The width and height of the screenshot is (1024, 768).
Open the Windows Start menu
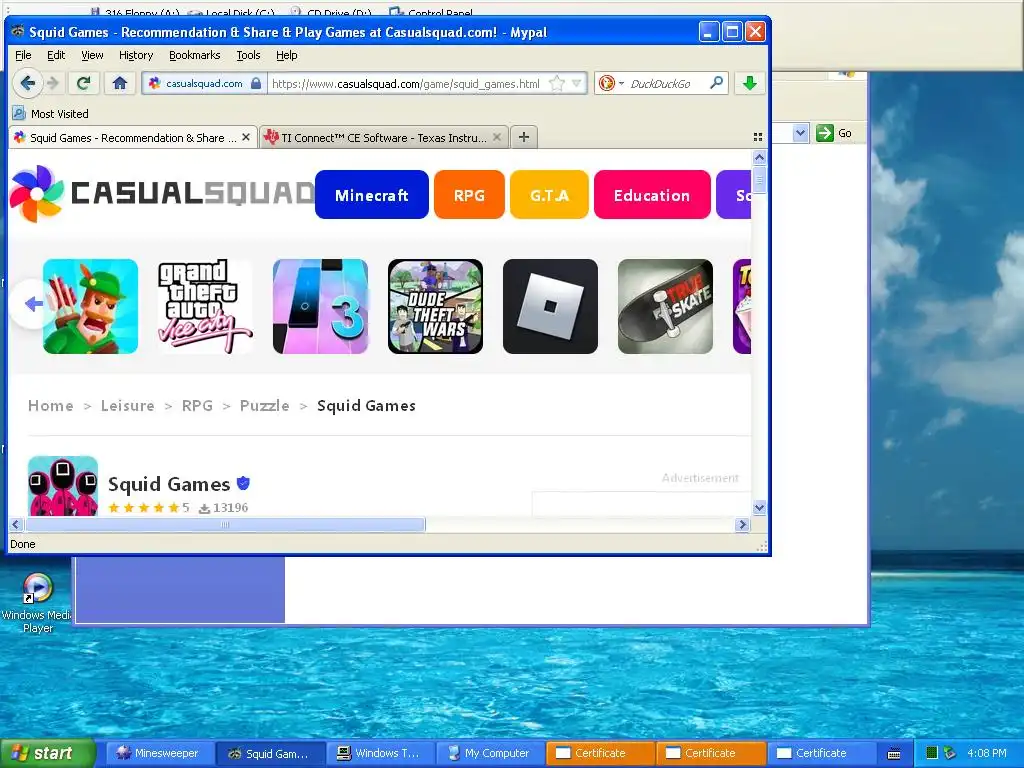47,753
